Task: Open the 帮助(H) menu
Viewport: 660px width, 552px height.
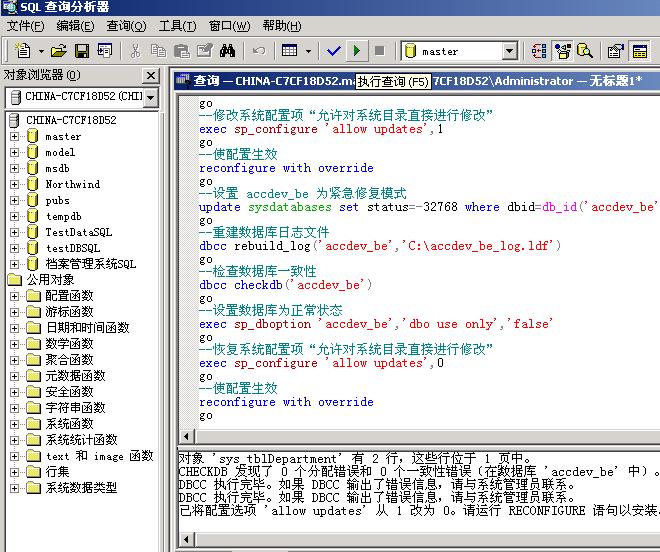Action: (x=282, y=26)
